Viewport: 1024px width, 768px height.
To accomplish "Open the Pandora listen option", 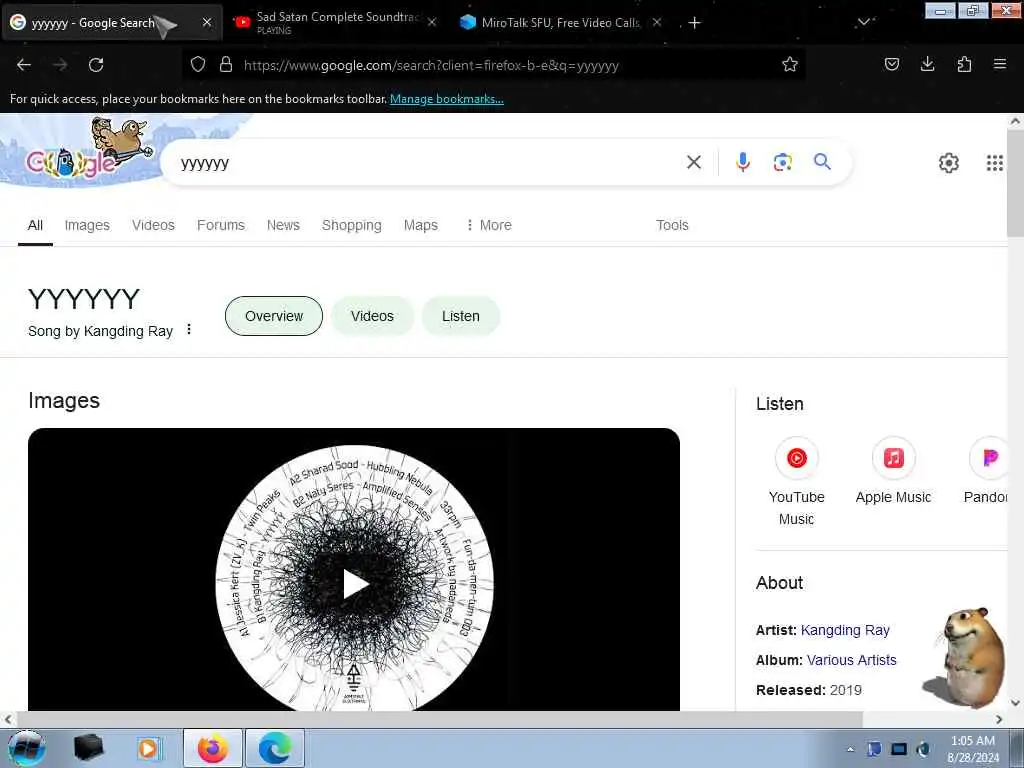I will click(985, 471).
